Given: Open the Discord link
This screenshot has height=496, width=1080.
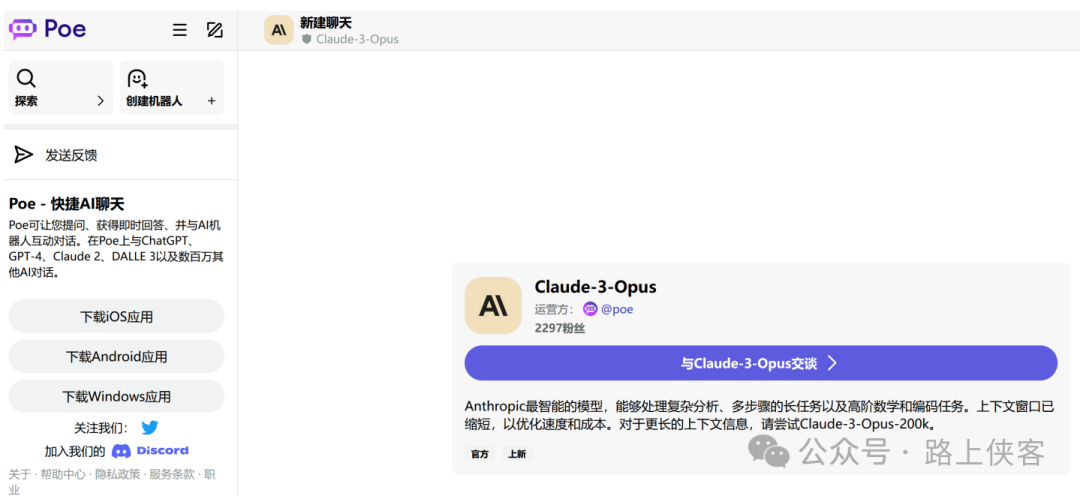Looking at the screenshot, I should 150,451.
